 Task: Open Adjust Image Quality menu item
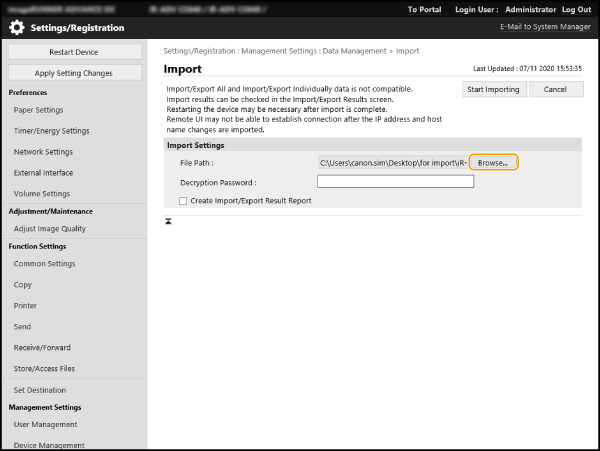click(50, 229)
